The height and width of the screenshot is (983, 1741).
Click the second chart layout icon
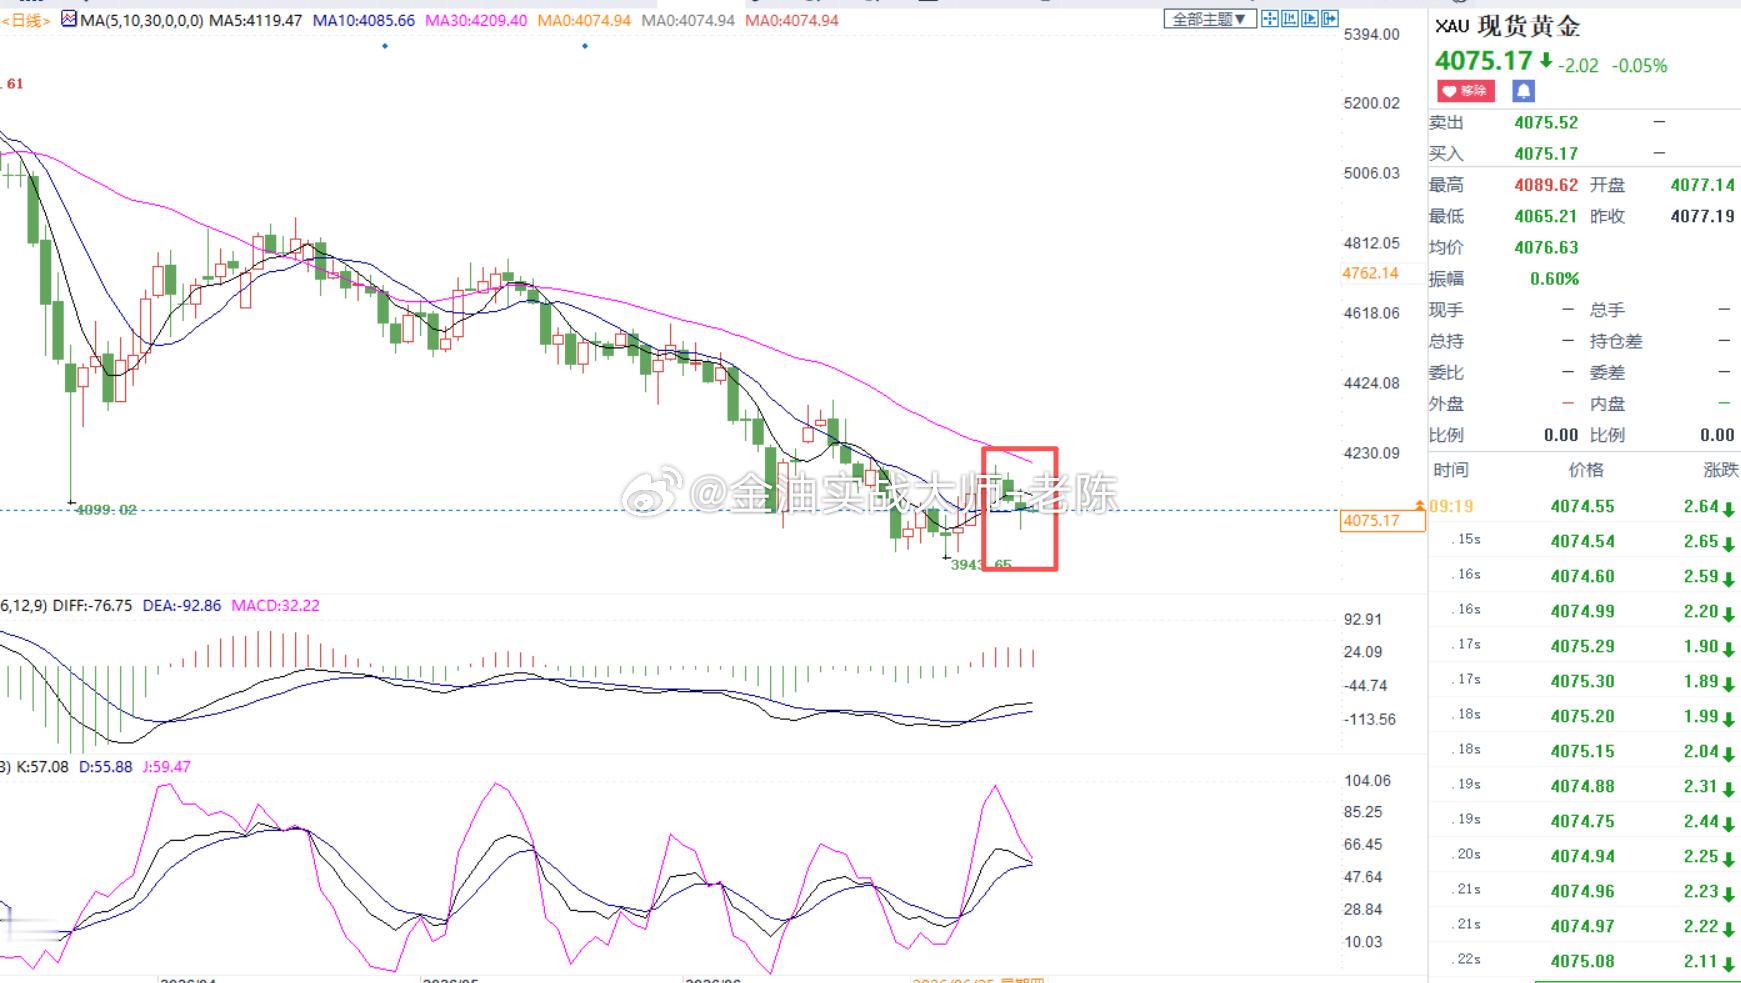(1290, 19)
